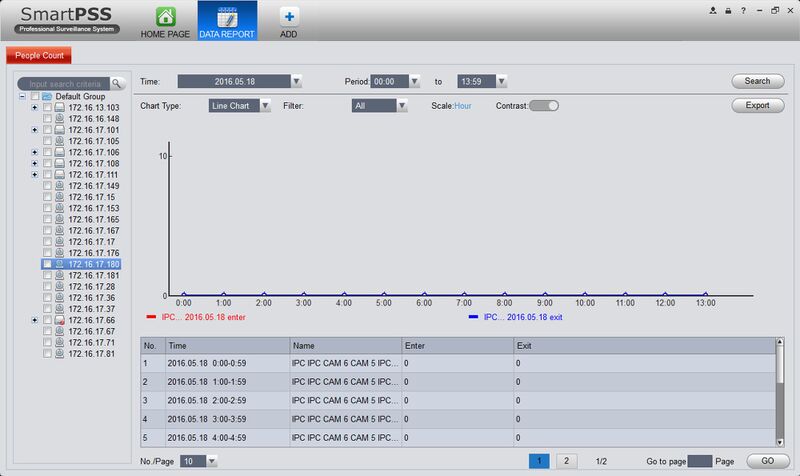Click the camera icon for 172.16.17.66

point(60,320)
